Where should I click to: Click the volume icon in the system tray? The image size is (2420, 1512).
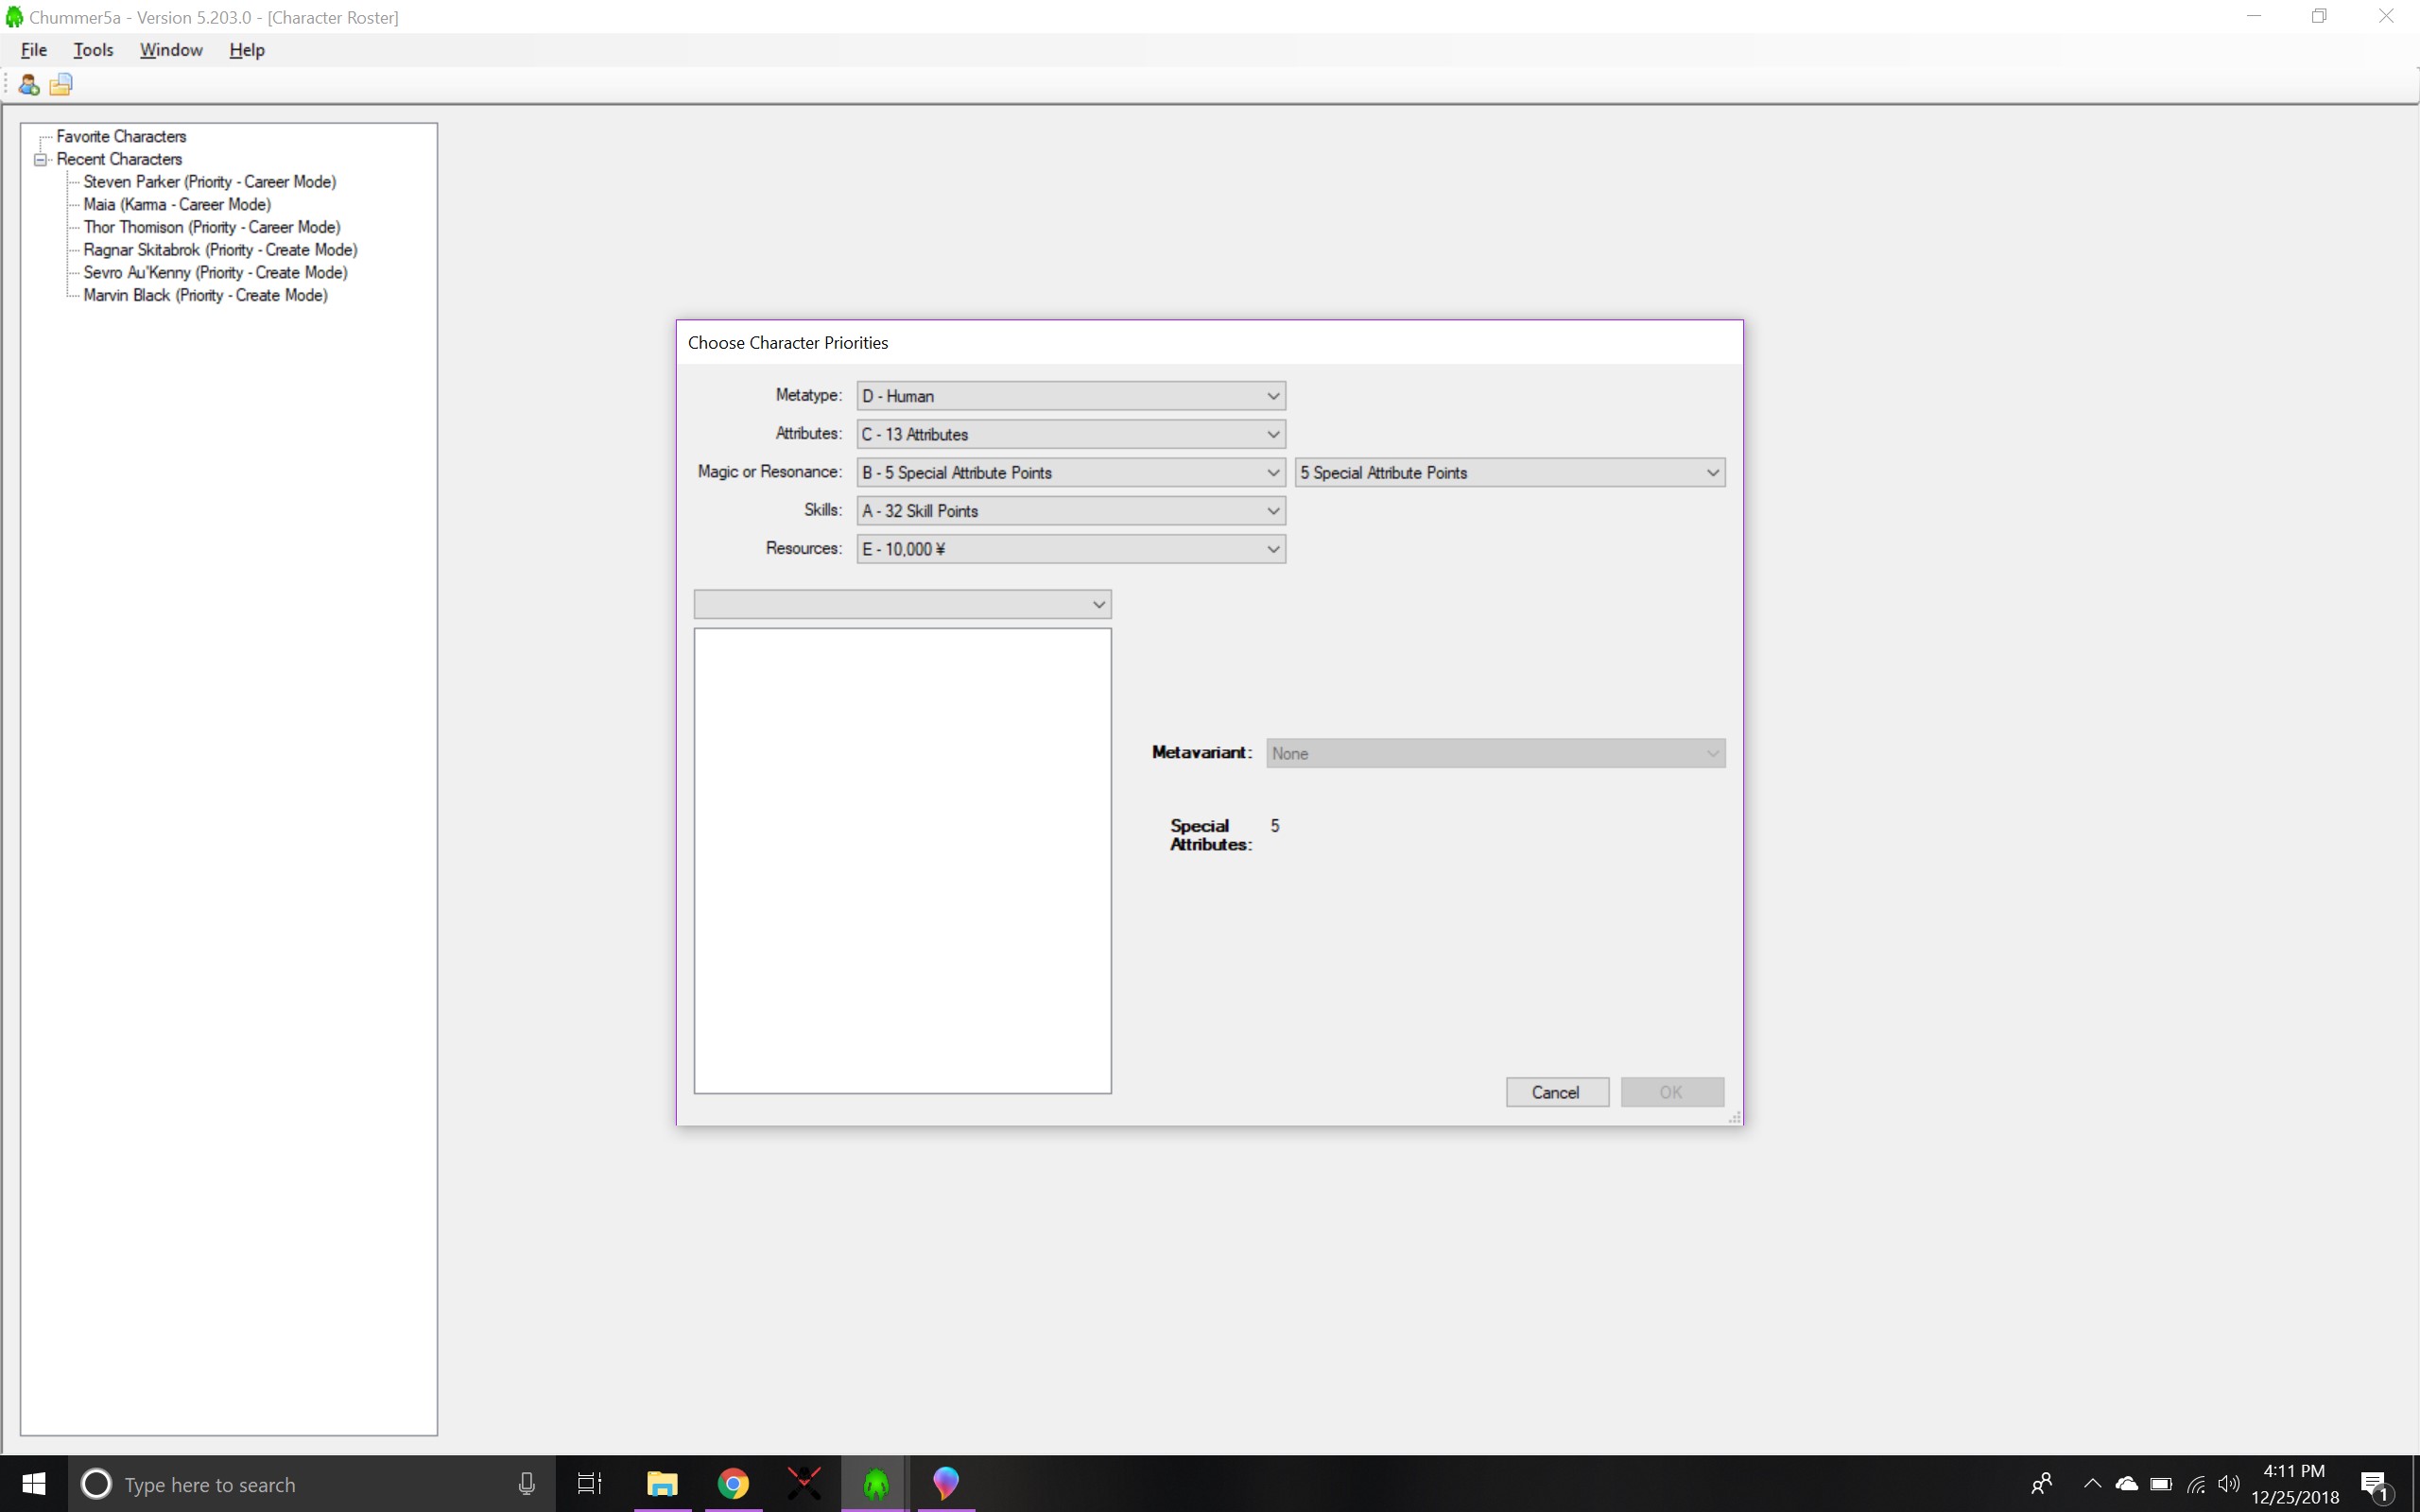(2231, 1484)
